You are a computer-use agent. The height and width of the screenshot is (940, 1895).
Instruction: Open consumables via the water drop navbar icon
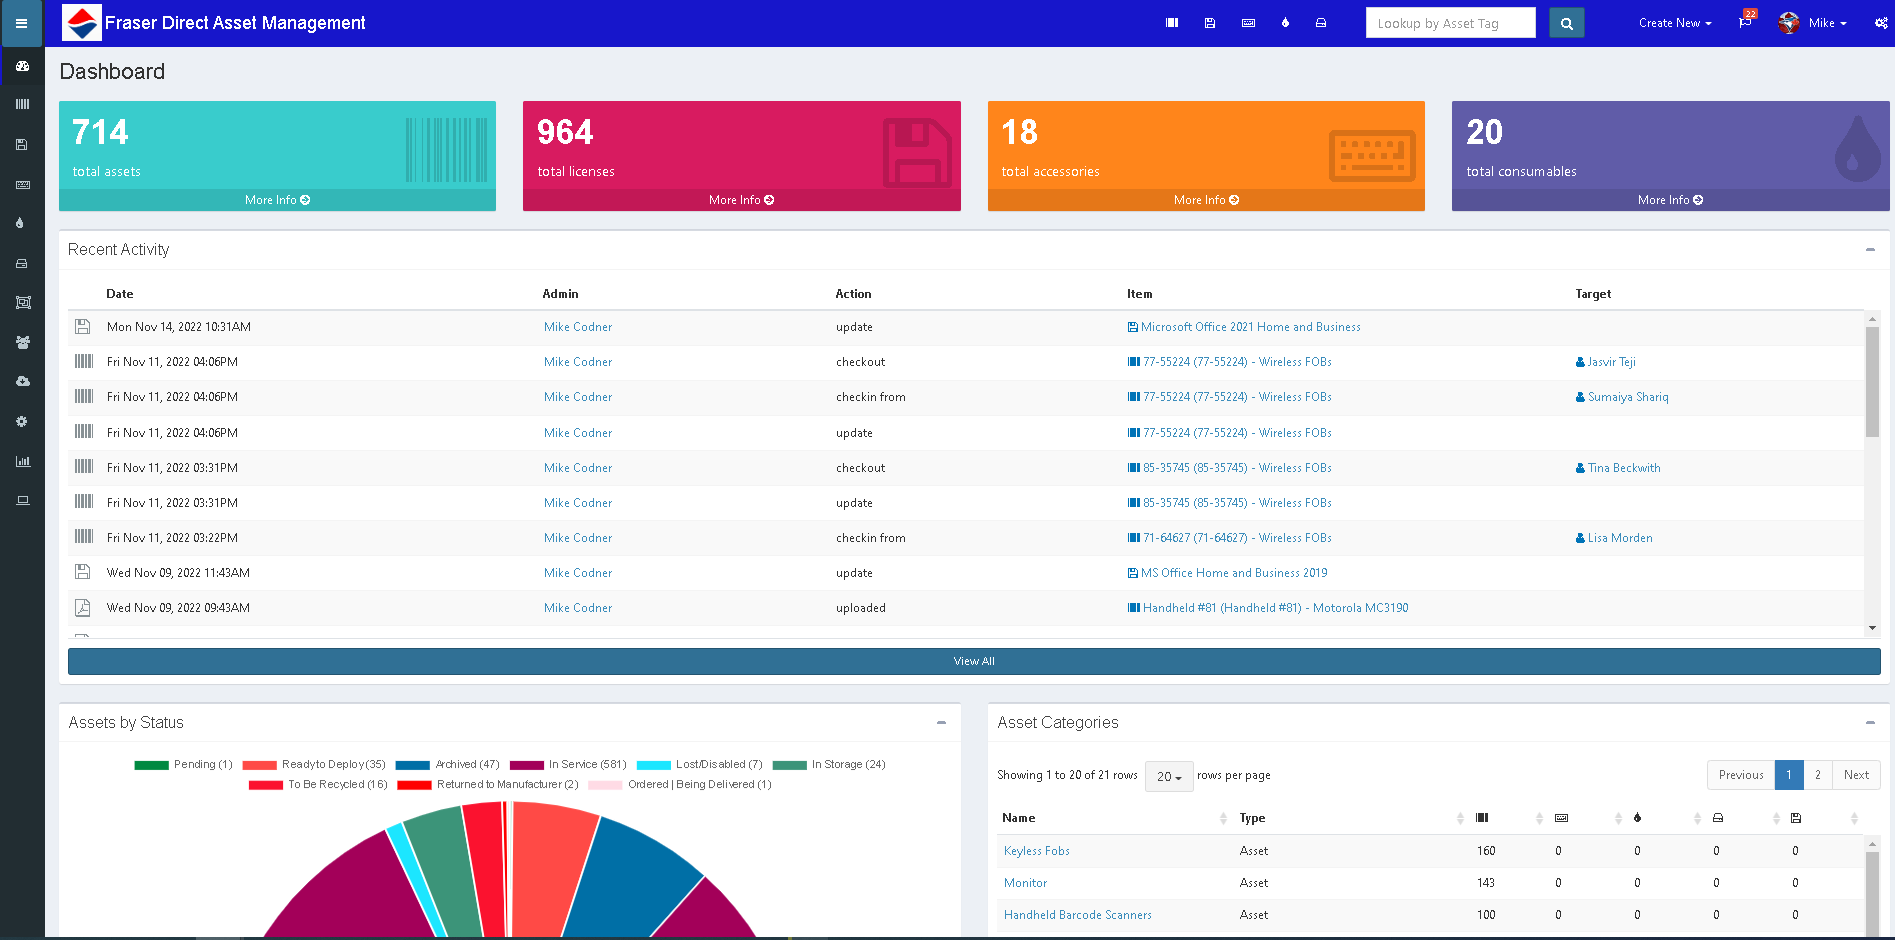click(1286, 22)
